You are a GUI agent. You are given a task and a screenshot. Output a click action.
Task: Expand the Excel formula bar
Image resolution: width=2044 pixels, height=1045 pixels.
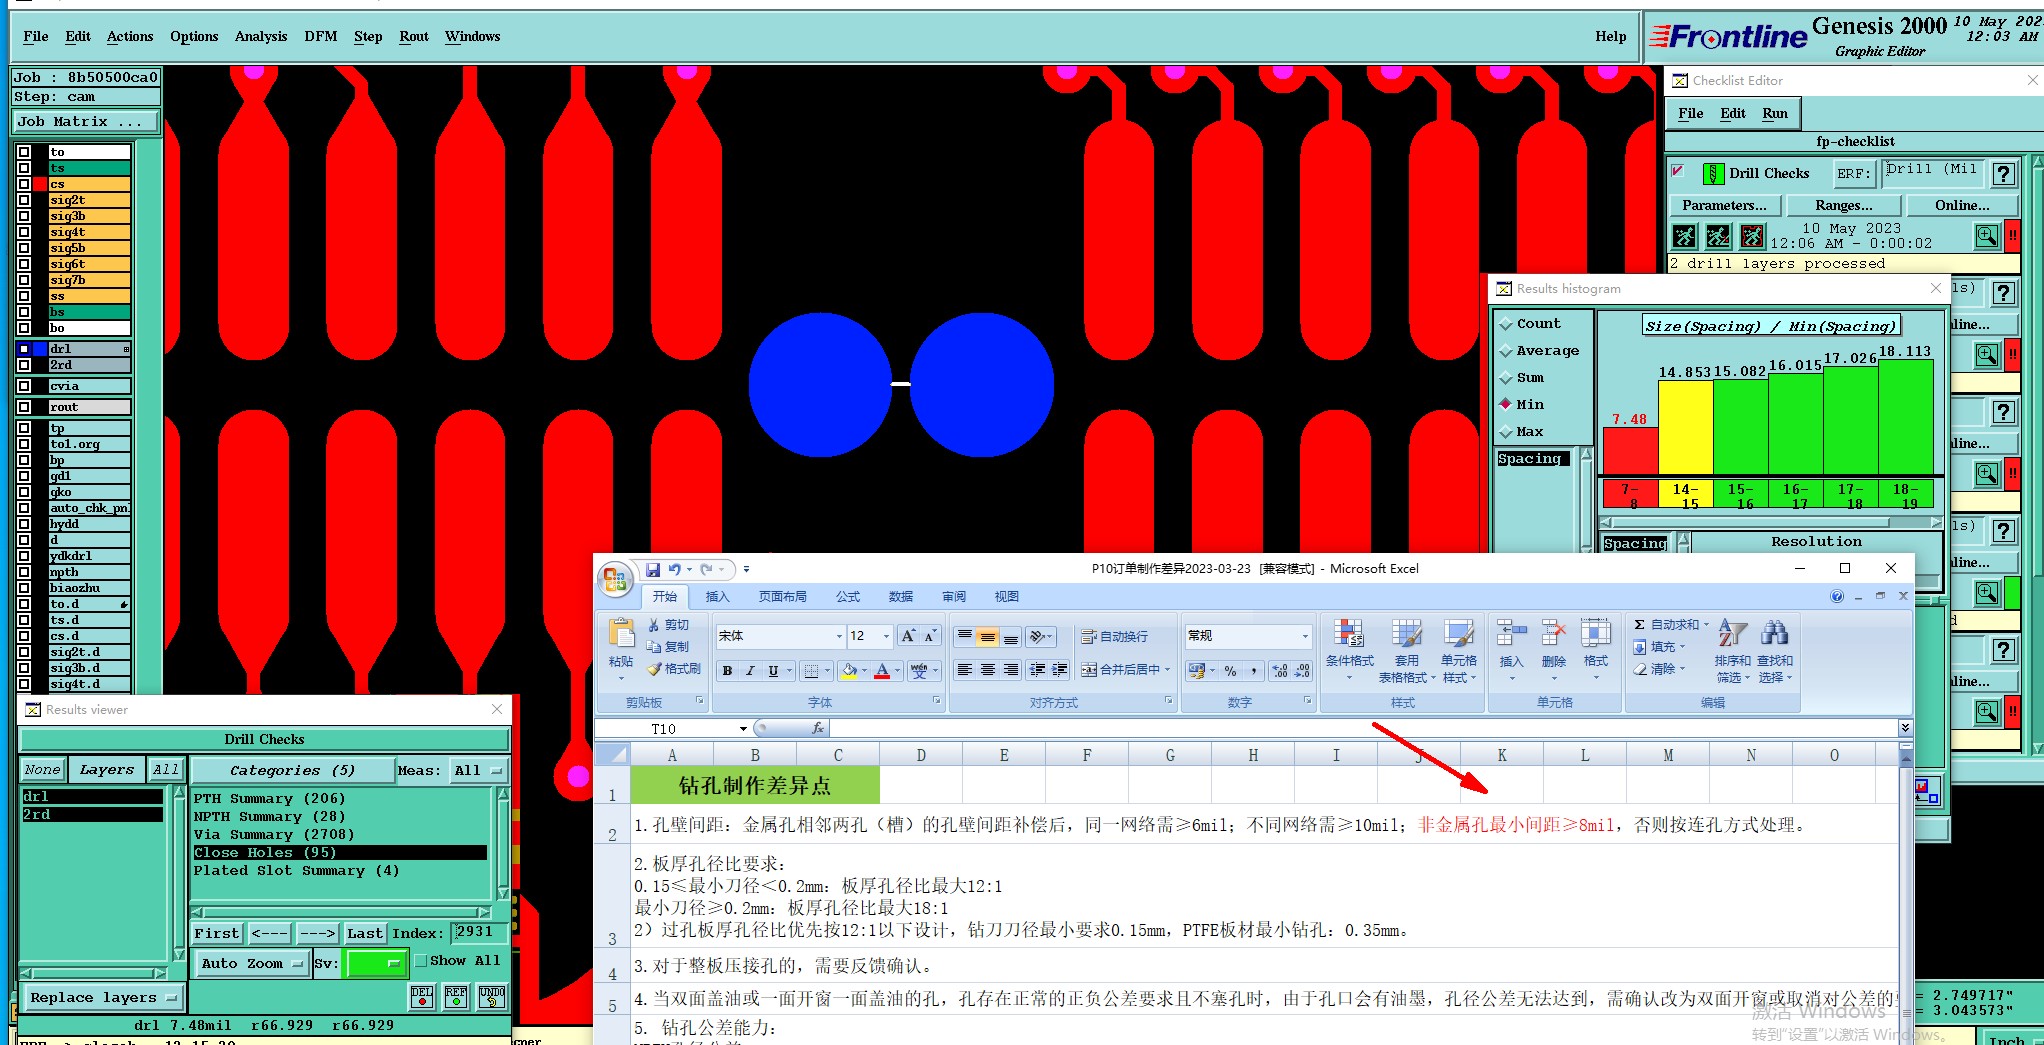pyautogui.click(x=1905, y=728)
